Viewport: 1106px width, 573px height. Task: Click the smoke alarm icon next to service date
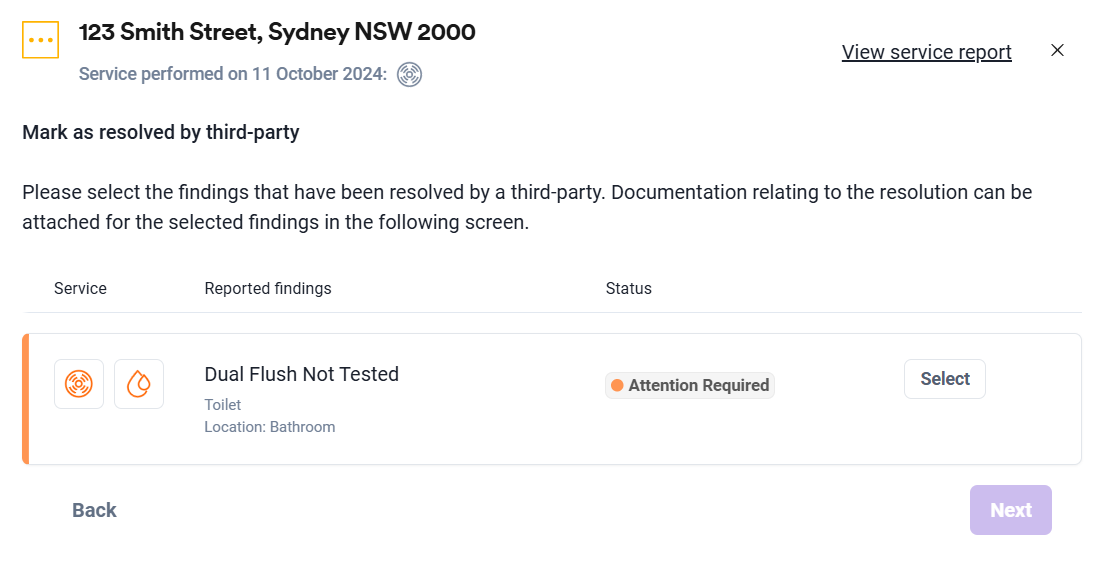409,74
